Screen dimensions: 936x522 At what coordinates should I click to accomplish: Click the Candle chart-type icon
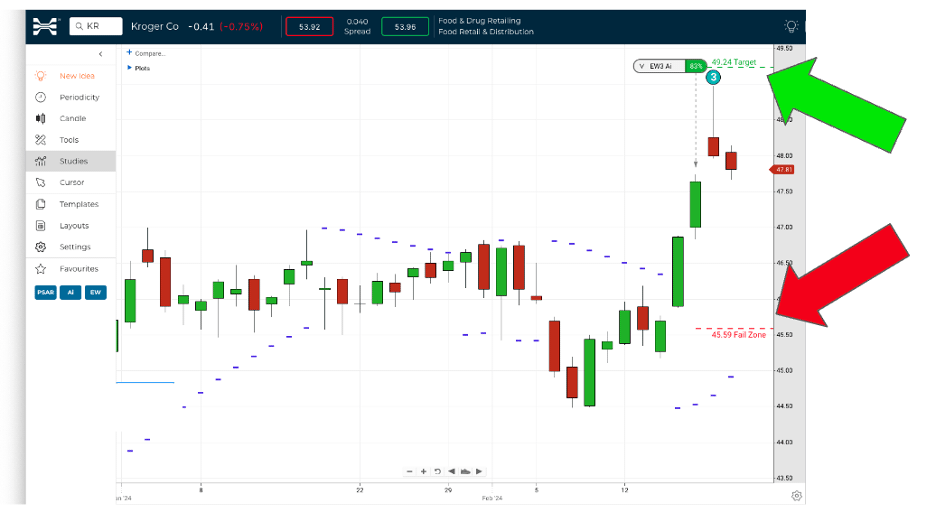pos(41,118)
